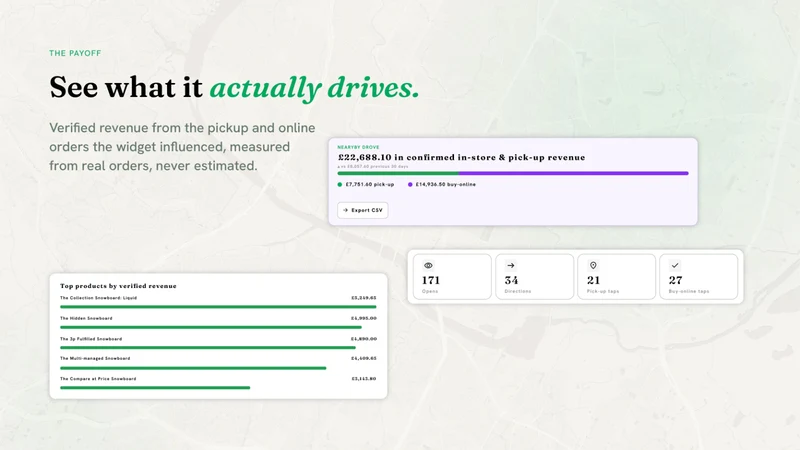
Task: Select the 171 Opens stat card
Action: coord(453,277)
